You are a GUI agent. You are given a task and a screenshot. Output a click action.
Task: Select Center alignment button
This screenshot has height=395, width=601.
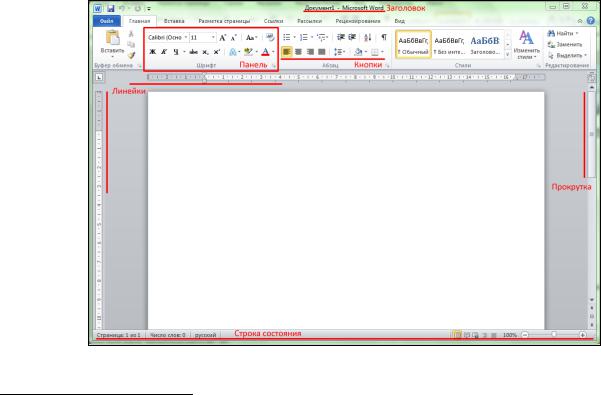click(x=298, y=52)
